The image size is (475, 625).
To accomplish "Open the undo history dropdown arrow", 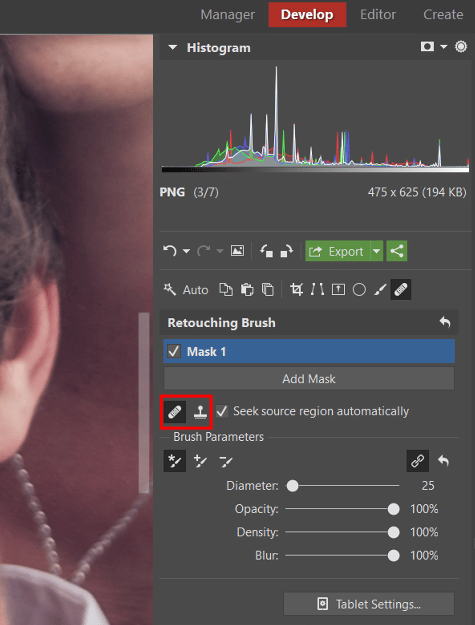I will click(x=186, y=251).
